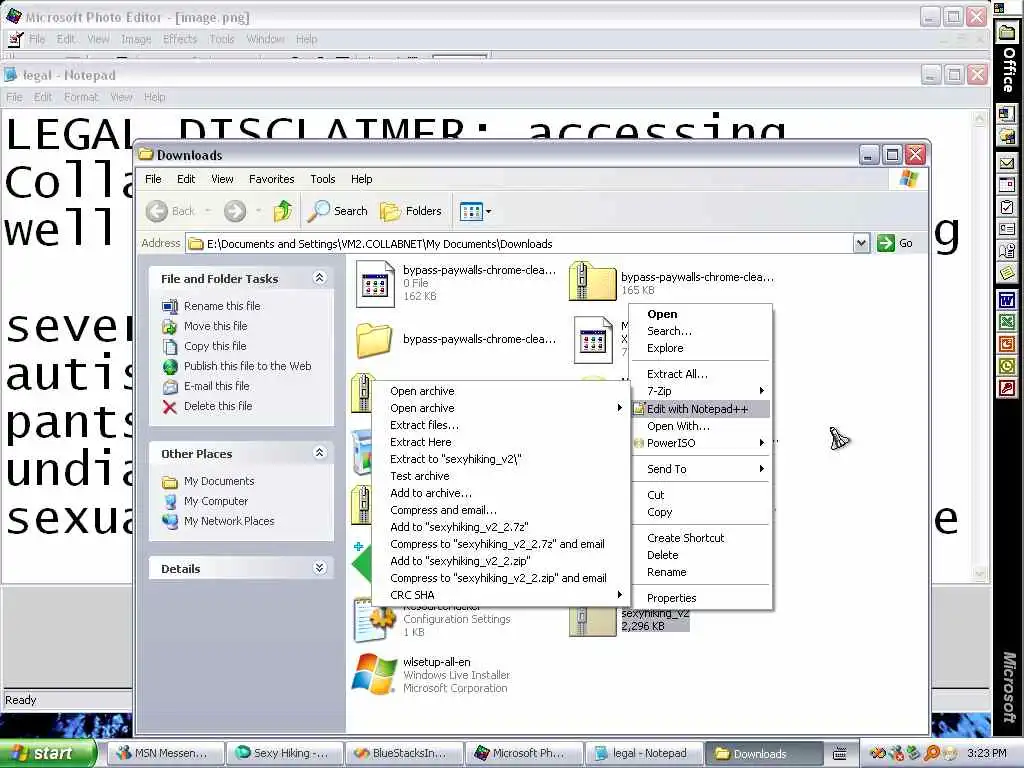Click Add to archive... entry
This screenshot has width=1024, height=768.
500,493
